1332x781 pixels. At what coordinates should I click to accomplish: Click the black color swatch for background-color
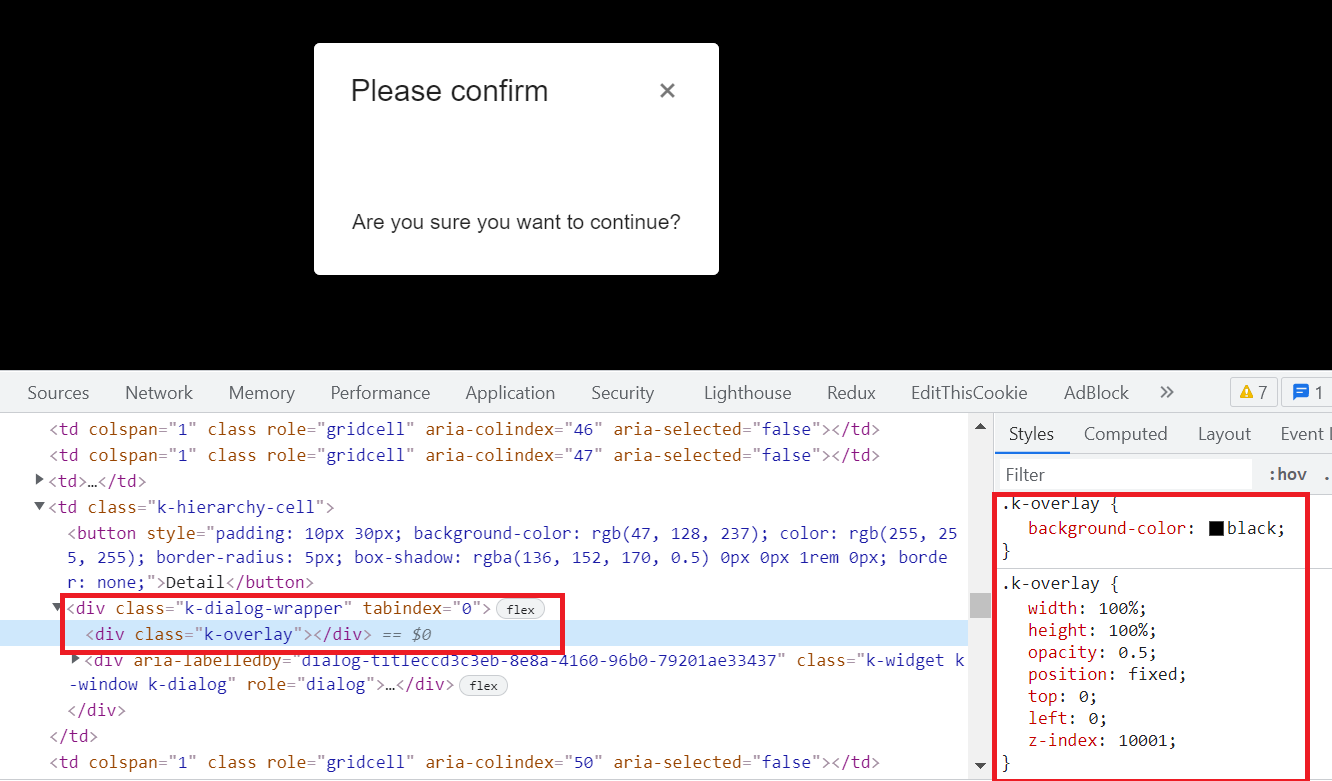[1216, 528]
